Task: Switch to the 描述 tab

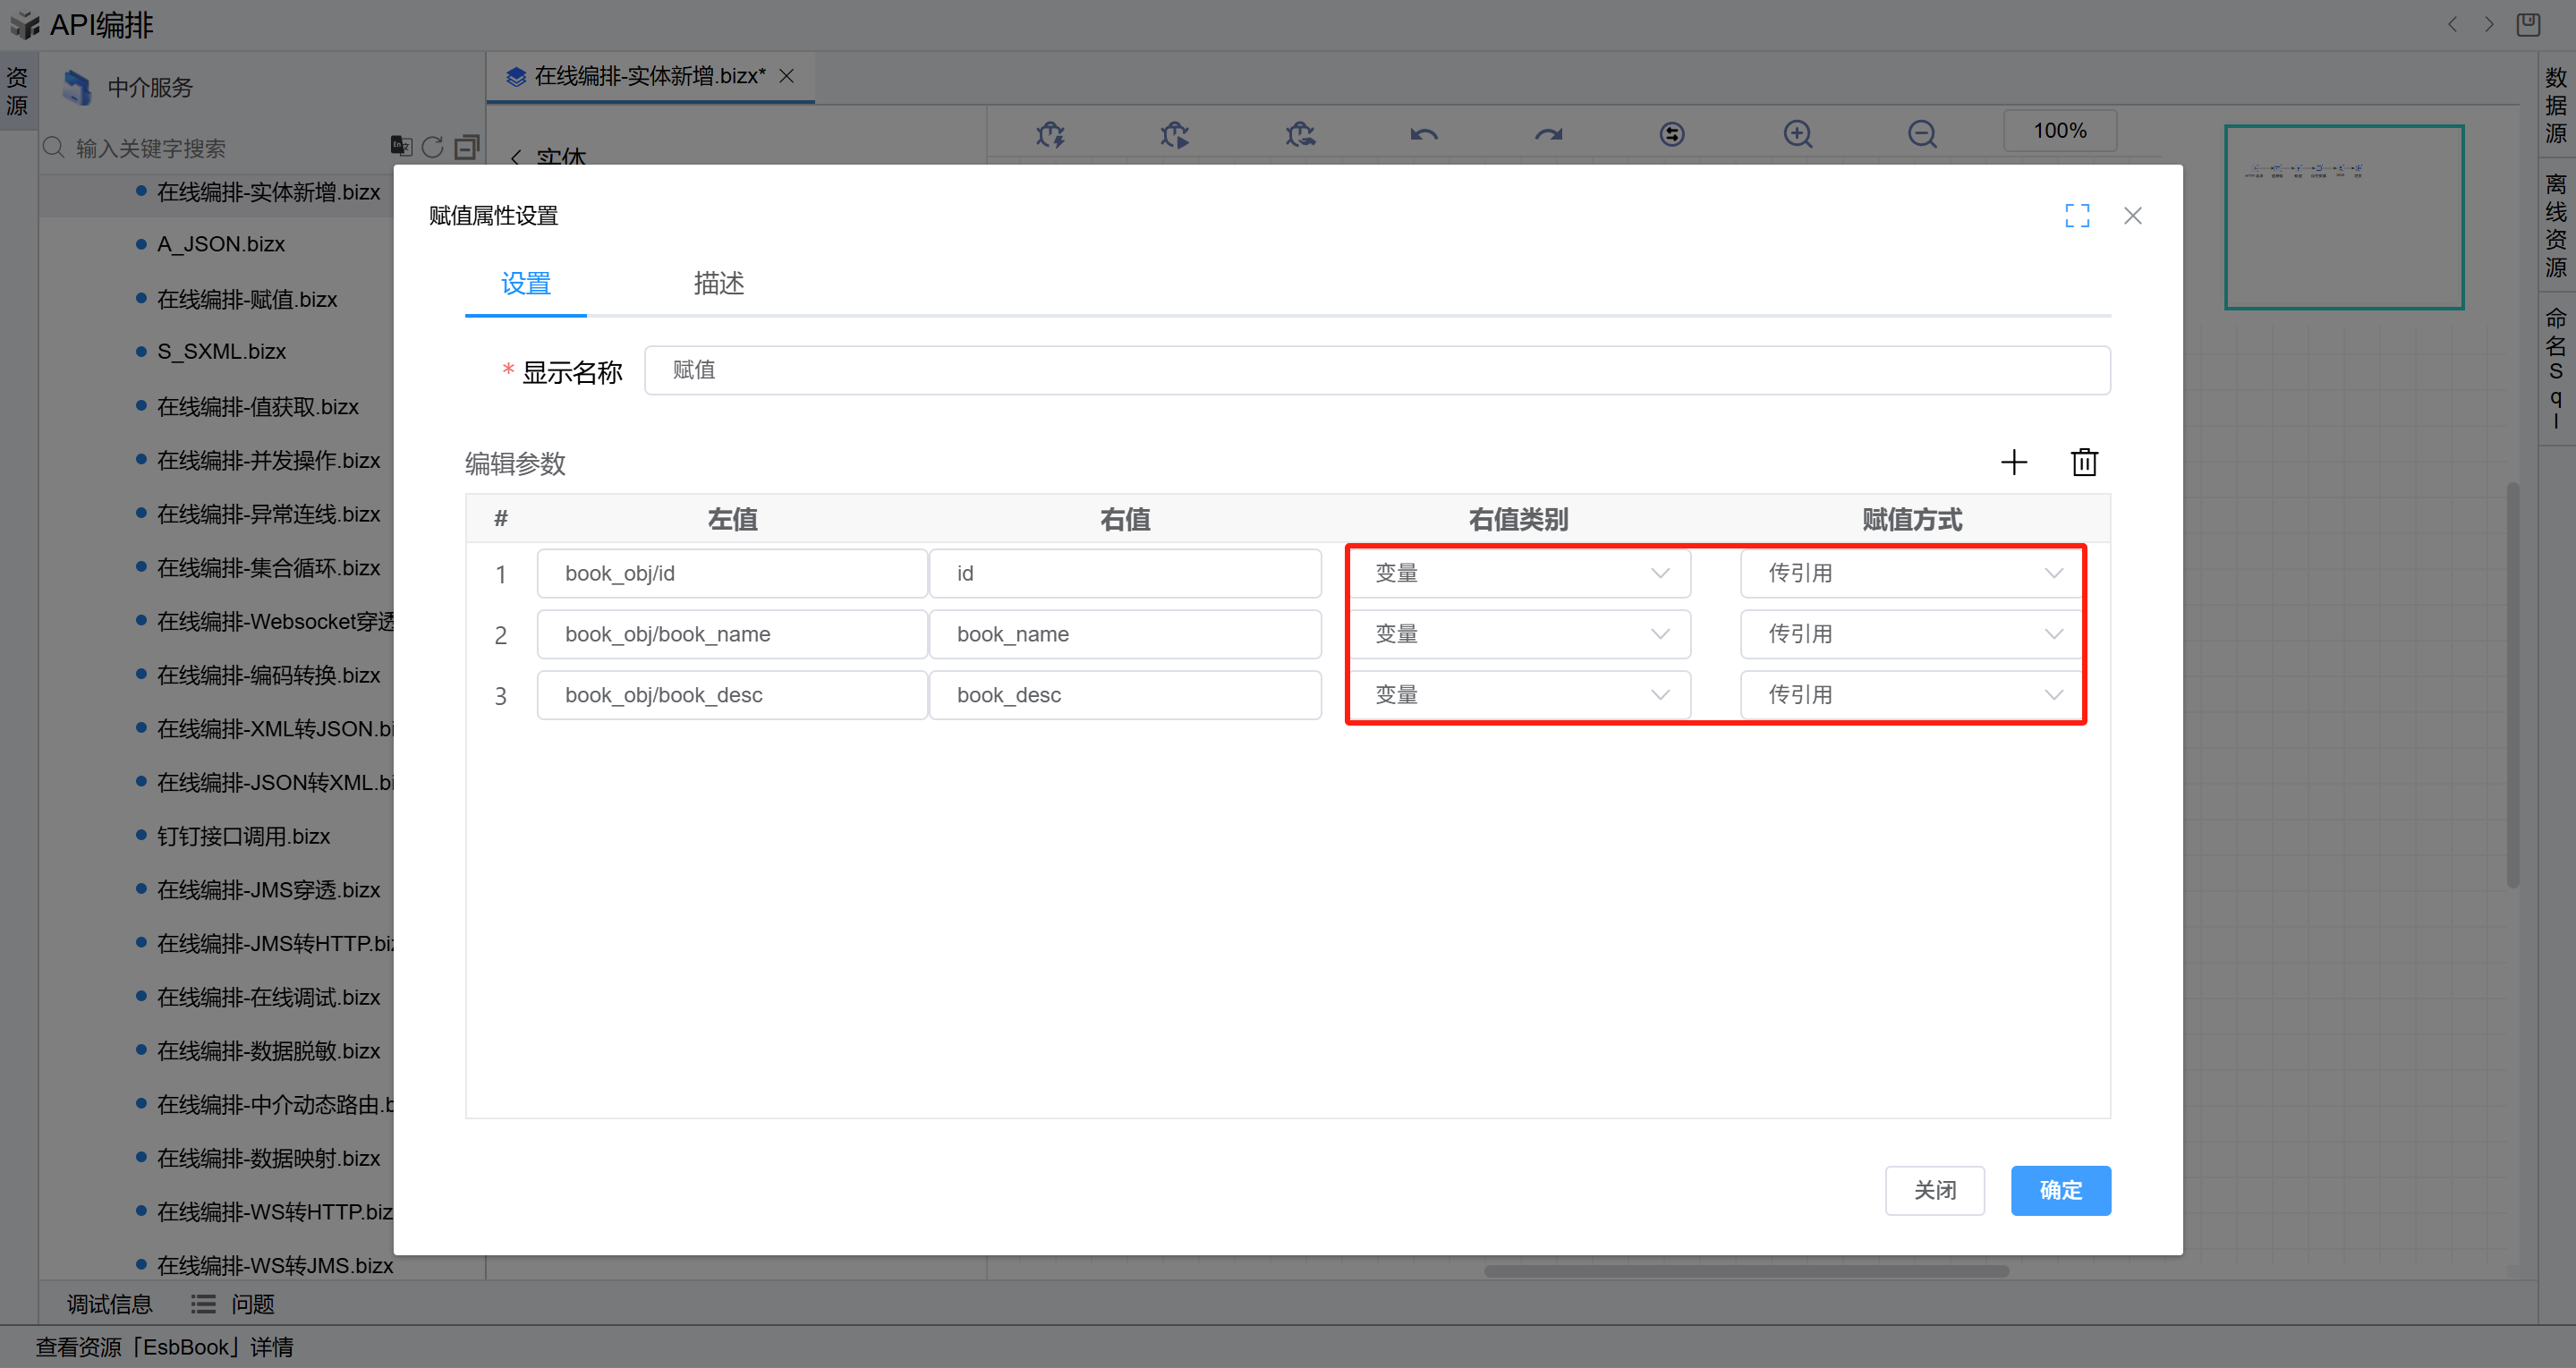Action: (x=718, y=284)
